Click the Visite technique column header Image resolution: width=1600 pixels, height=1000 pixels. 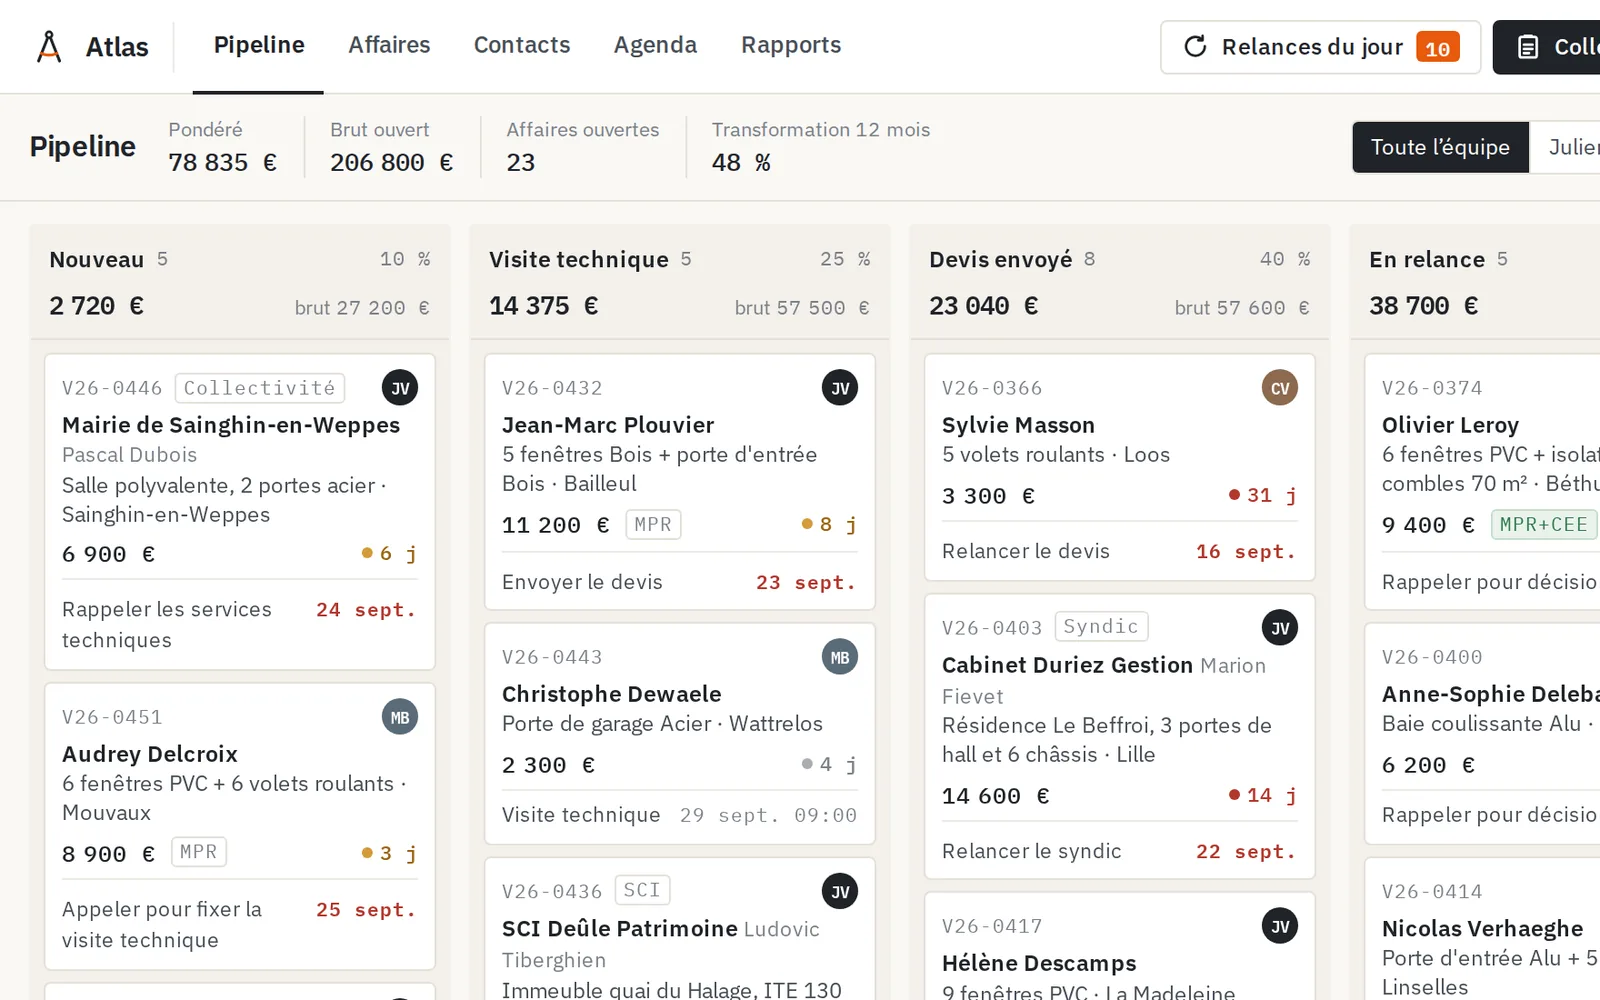680,283
